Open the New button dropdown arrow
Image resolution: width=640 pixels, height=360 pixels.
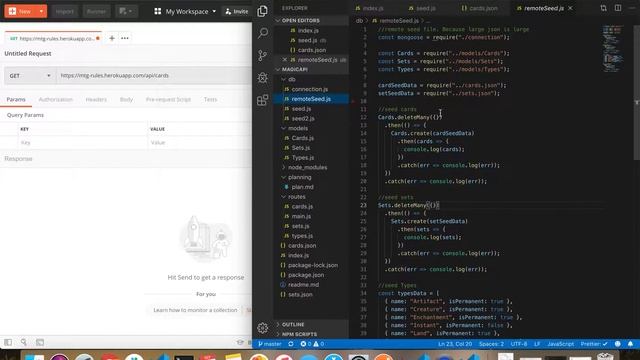41,11
